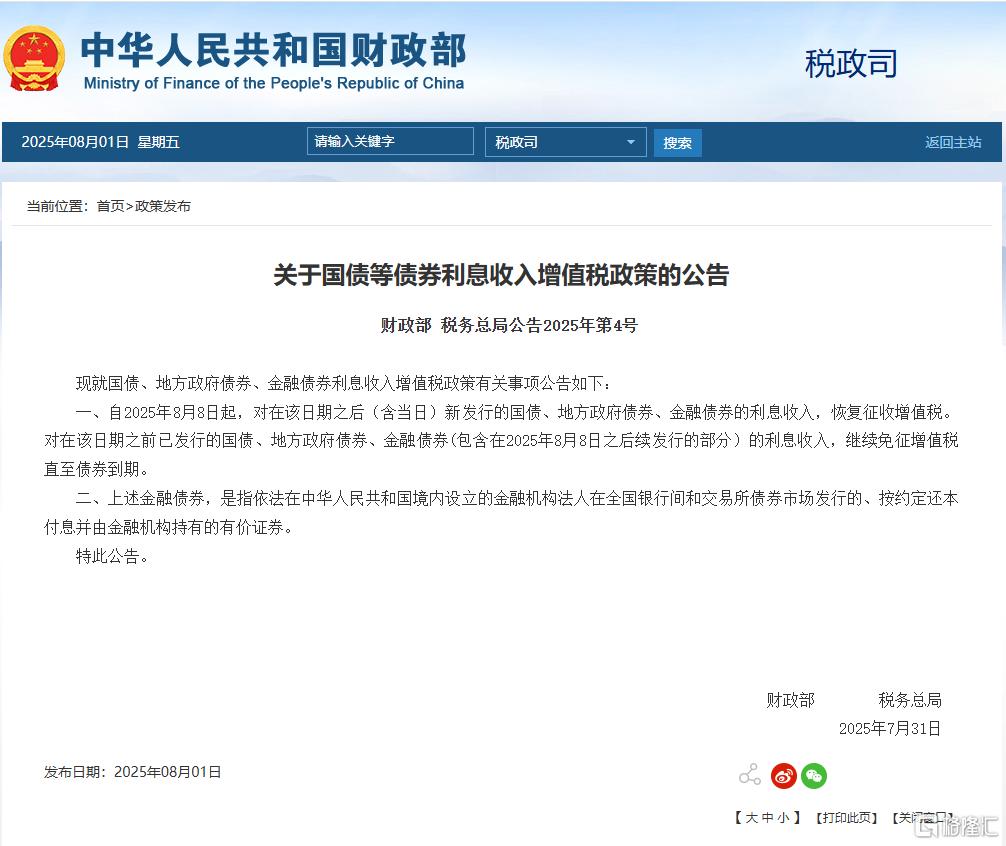
Task: Open the share icon beside Weibo
Action: [749, 775]
